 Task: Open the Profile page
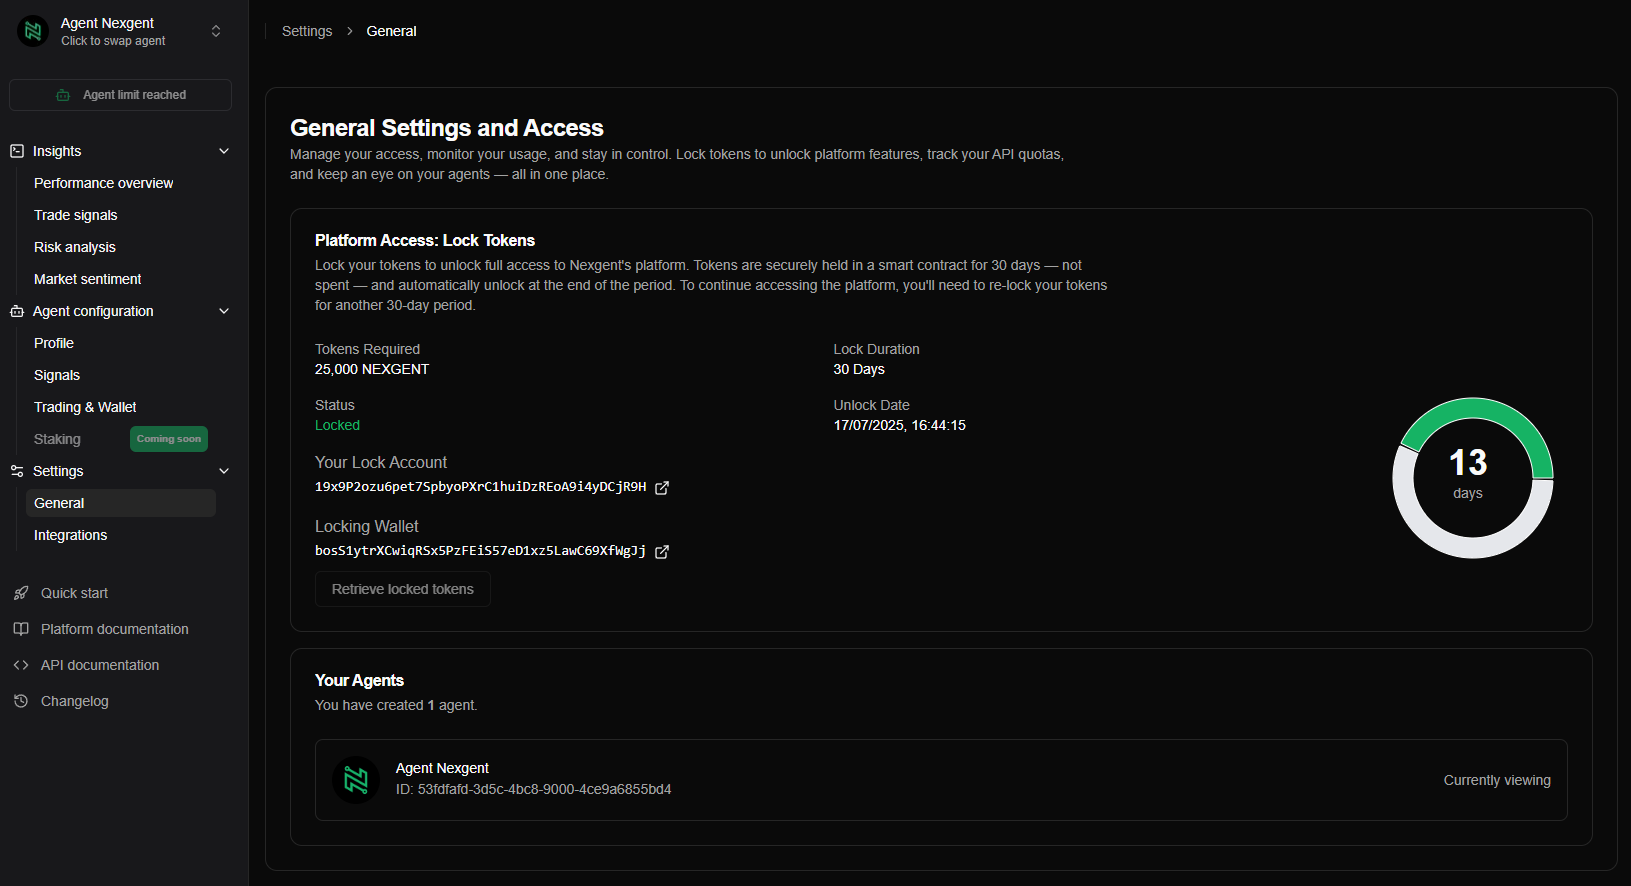[x=54, y=343]
